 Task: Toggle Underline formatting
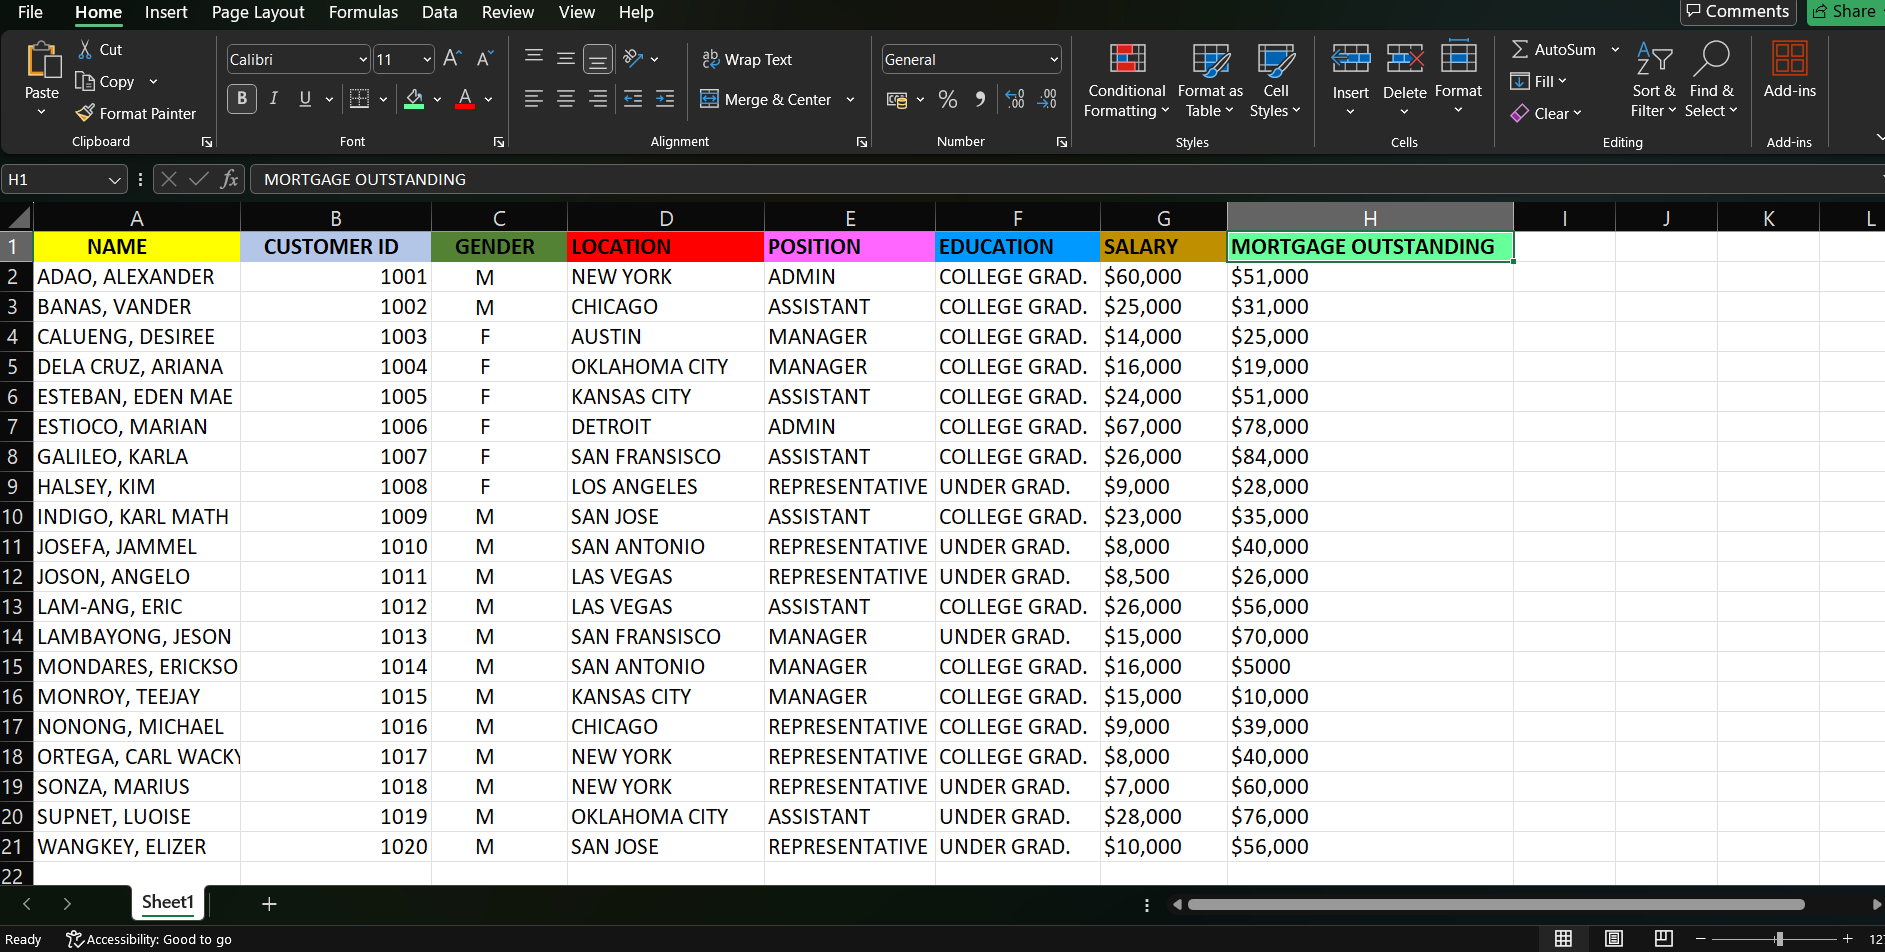305,98
